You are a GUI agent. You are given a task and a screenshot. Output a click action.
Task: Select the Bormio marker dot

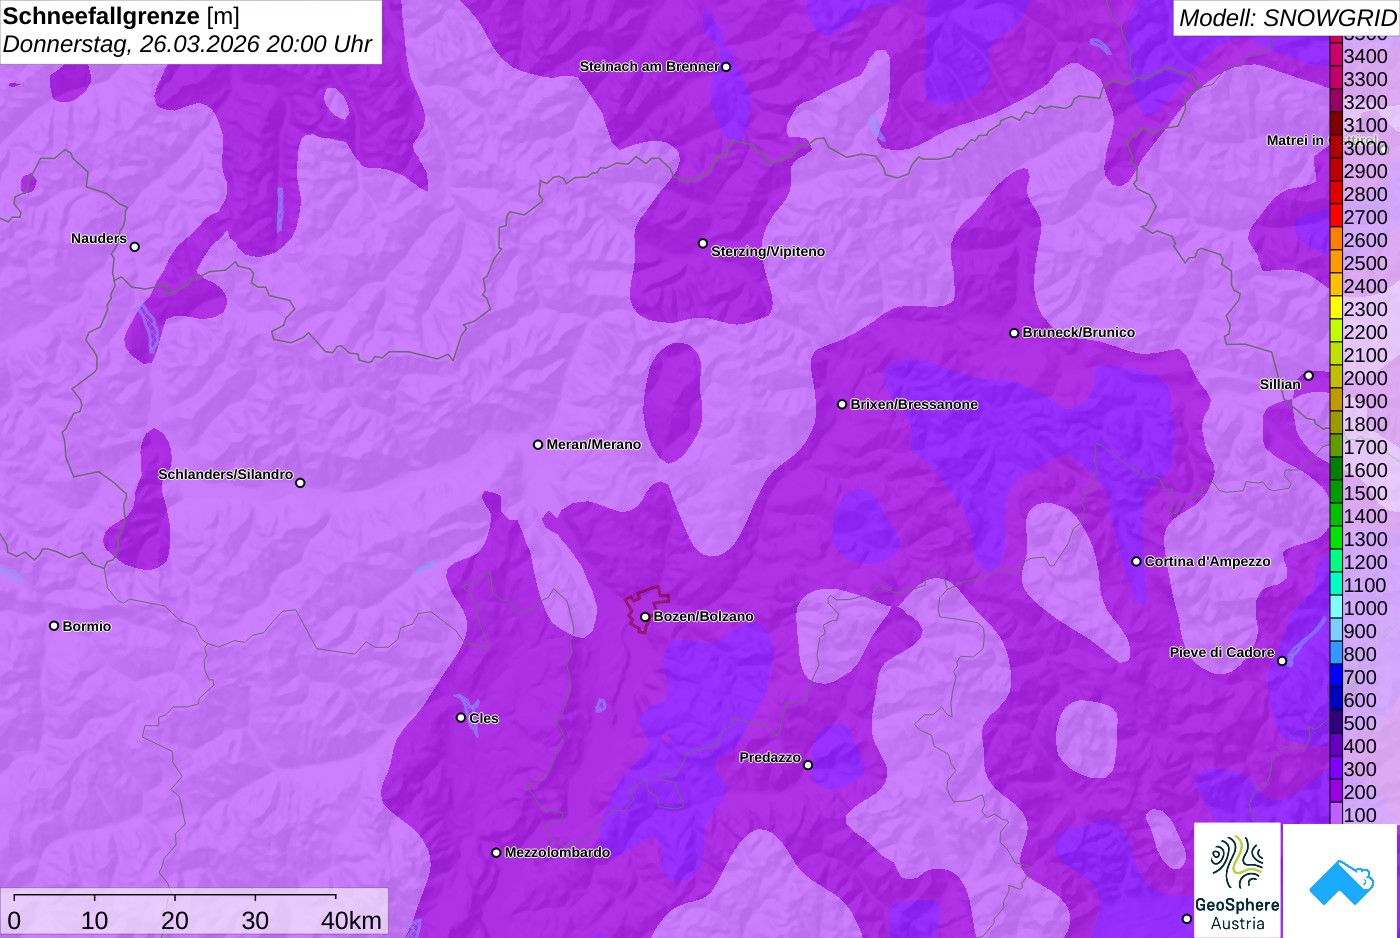tap(54, 626)
